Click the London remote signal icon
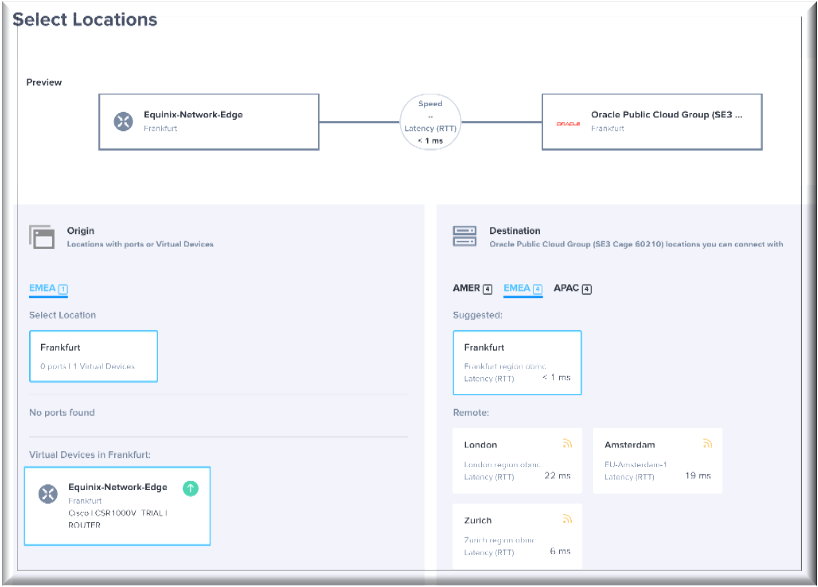 click(x=566, y=443)
